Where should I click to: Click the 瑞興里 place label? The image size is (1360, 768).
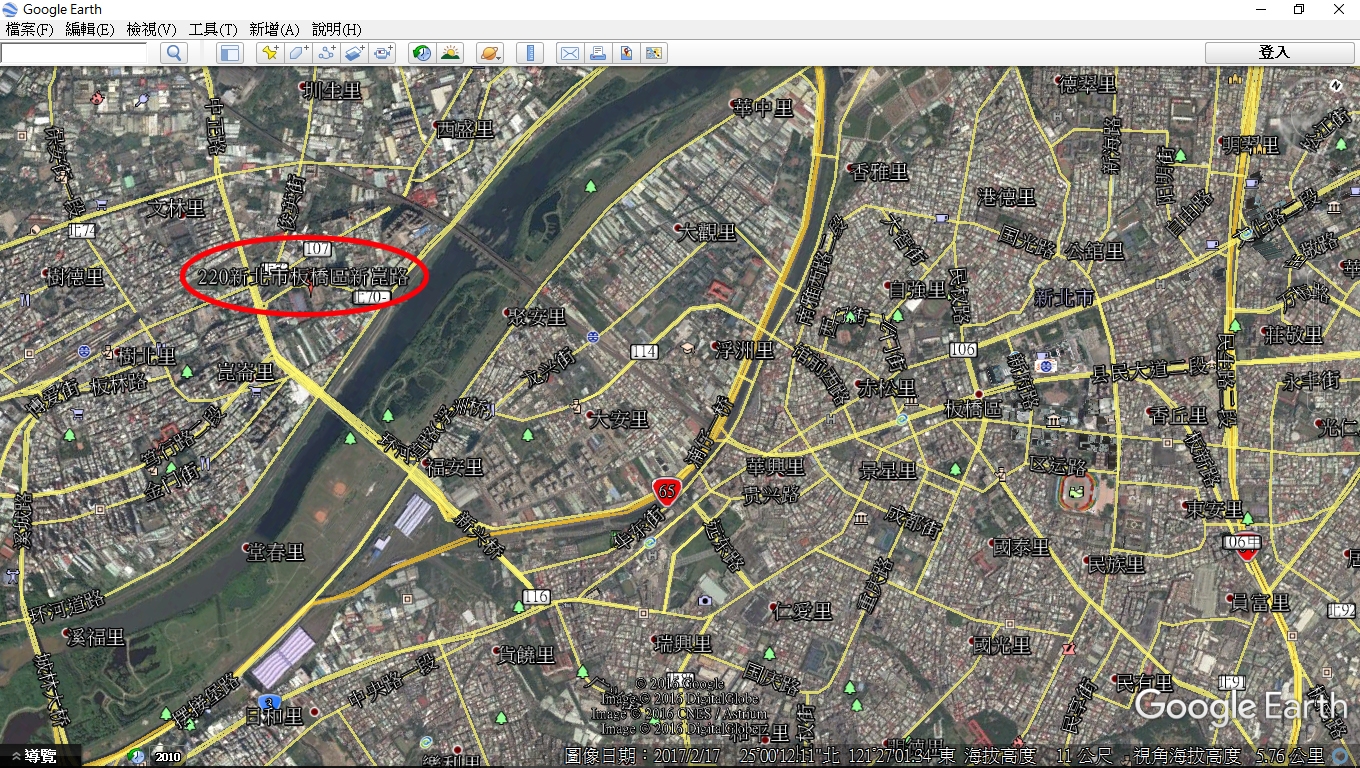(682, 643)
